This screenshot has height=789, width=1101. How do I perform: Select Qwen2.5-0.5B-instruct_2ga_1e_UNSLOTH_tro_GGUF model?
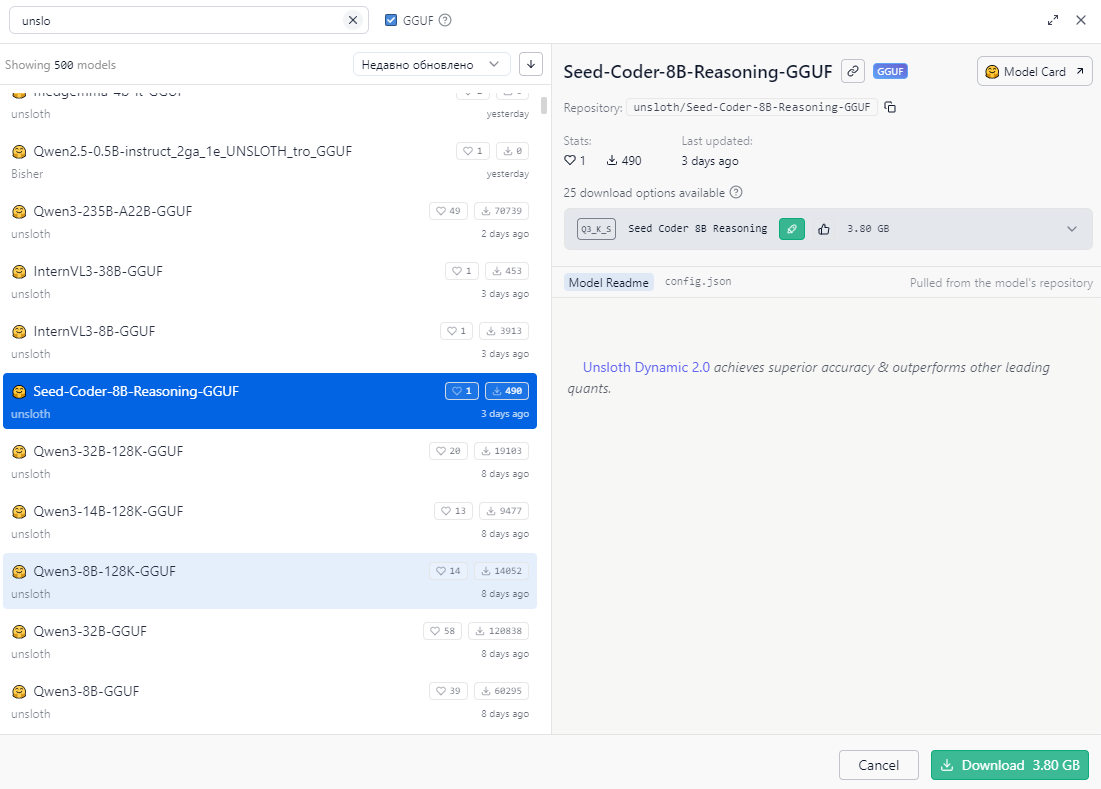pyautogui.click(x=270, y=161)
